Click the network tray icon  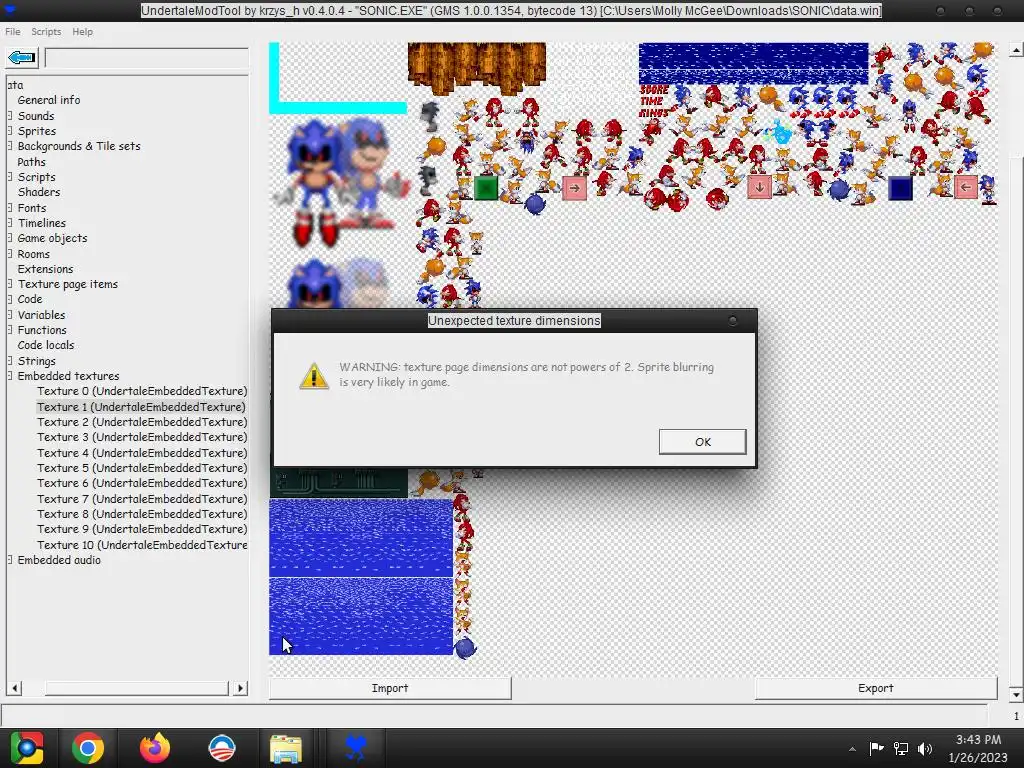pyautogui.click(x=901, y=748)
